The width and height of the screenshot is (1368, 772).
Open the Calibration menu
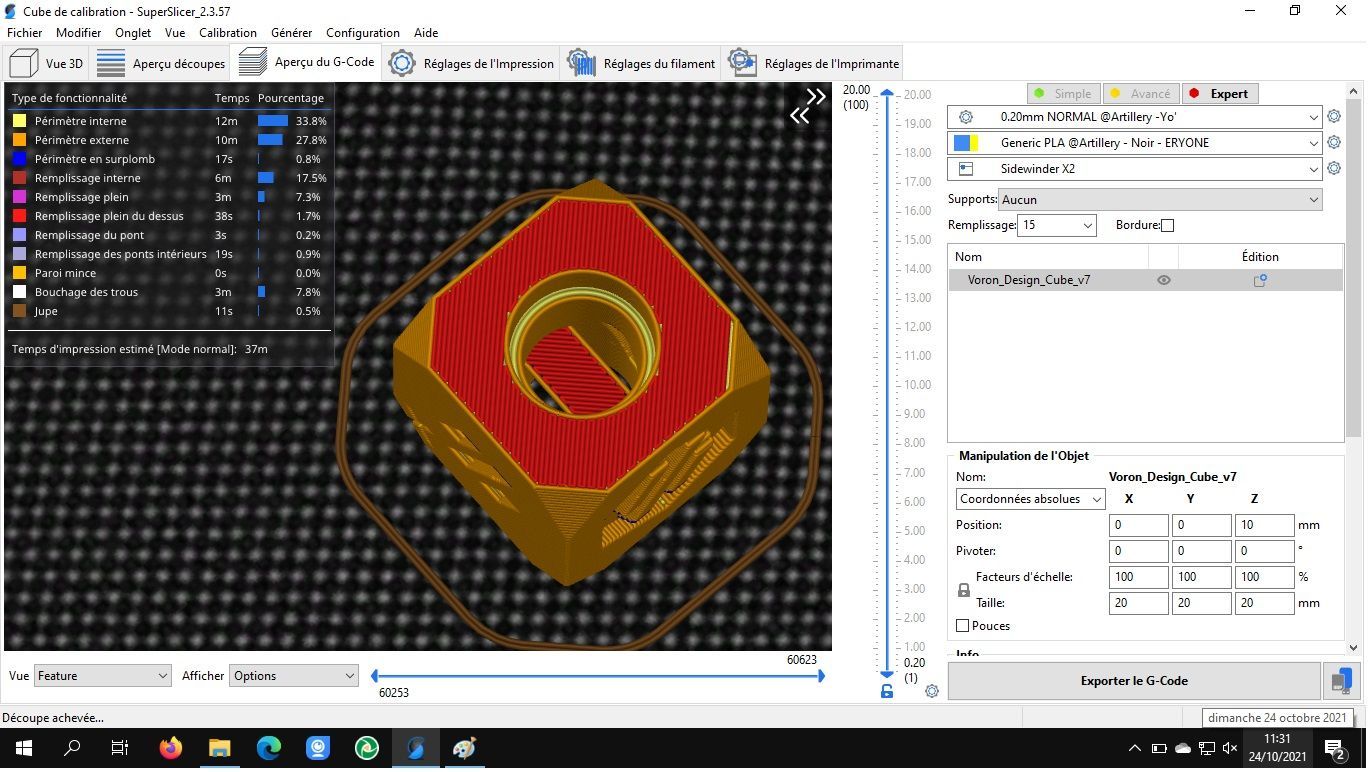[228, 33]
